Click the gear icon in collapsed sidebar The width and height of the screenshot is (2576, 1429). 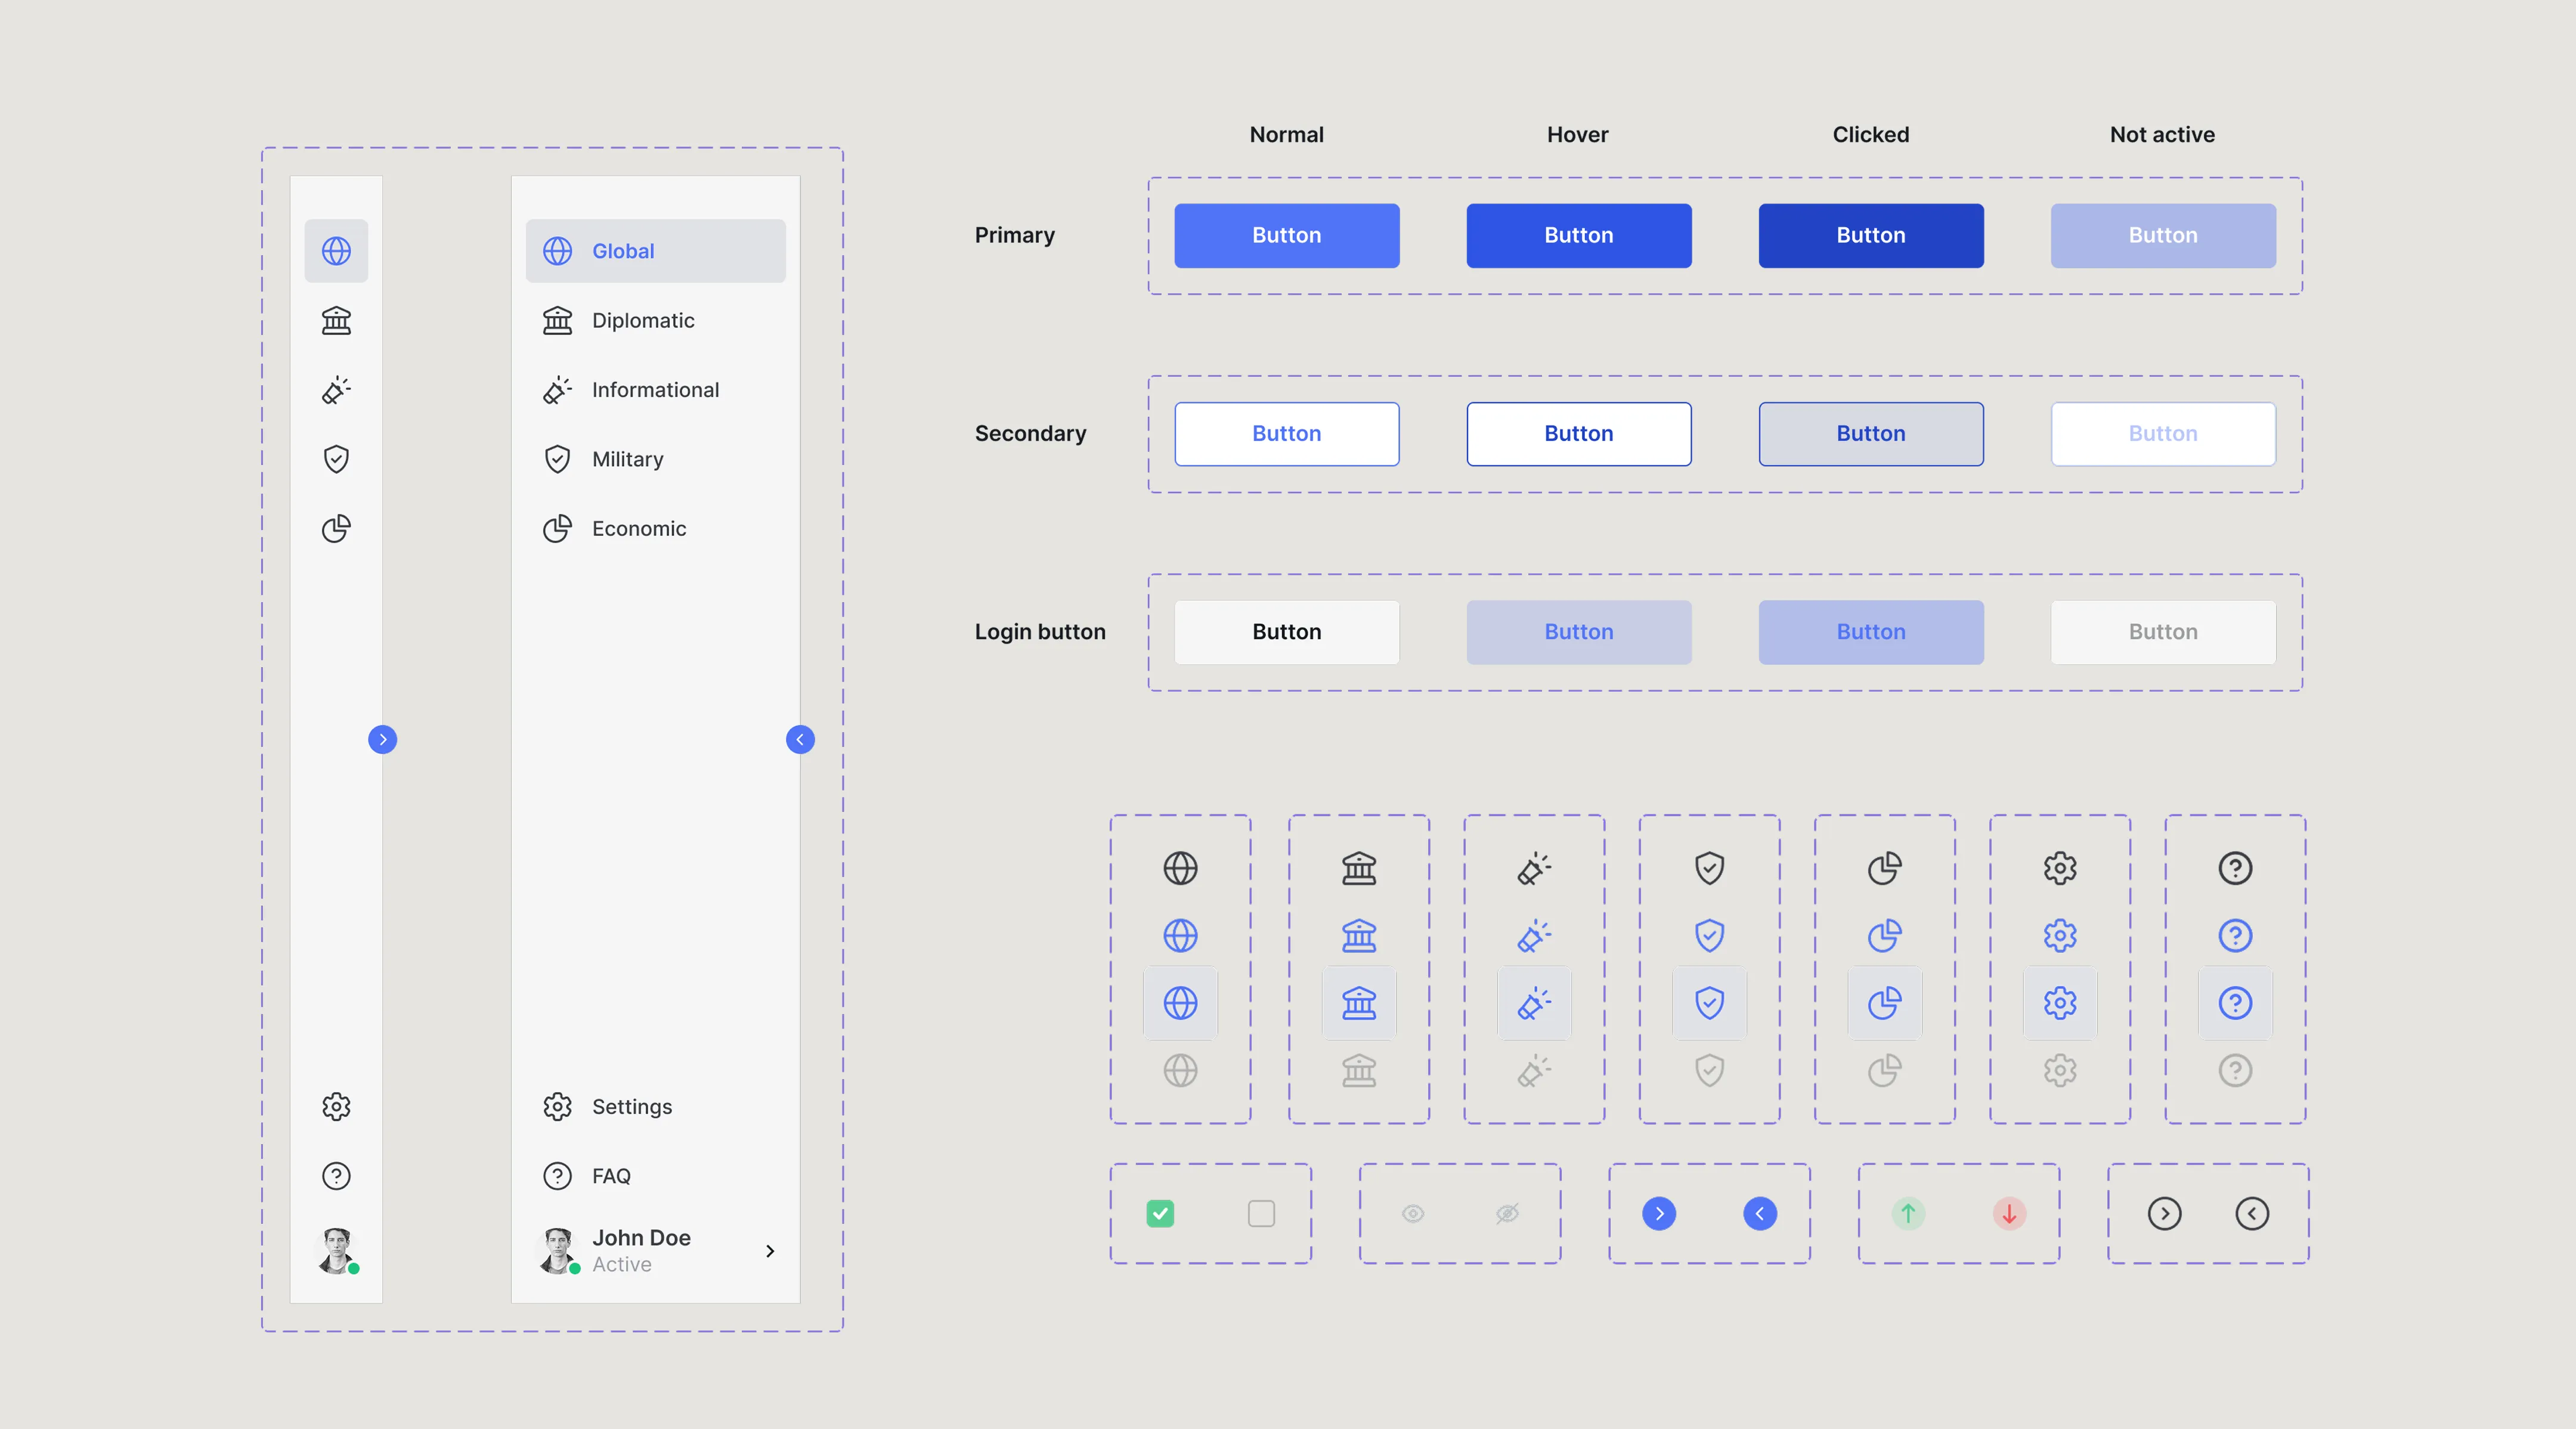point(336,1106)
